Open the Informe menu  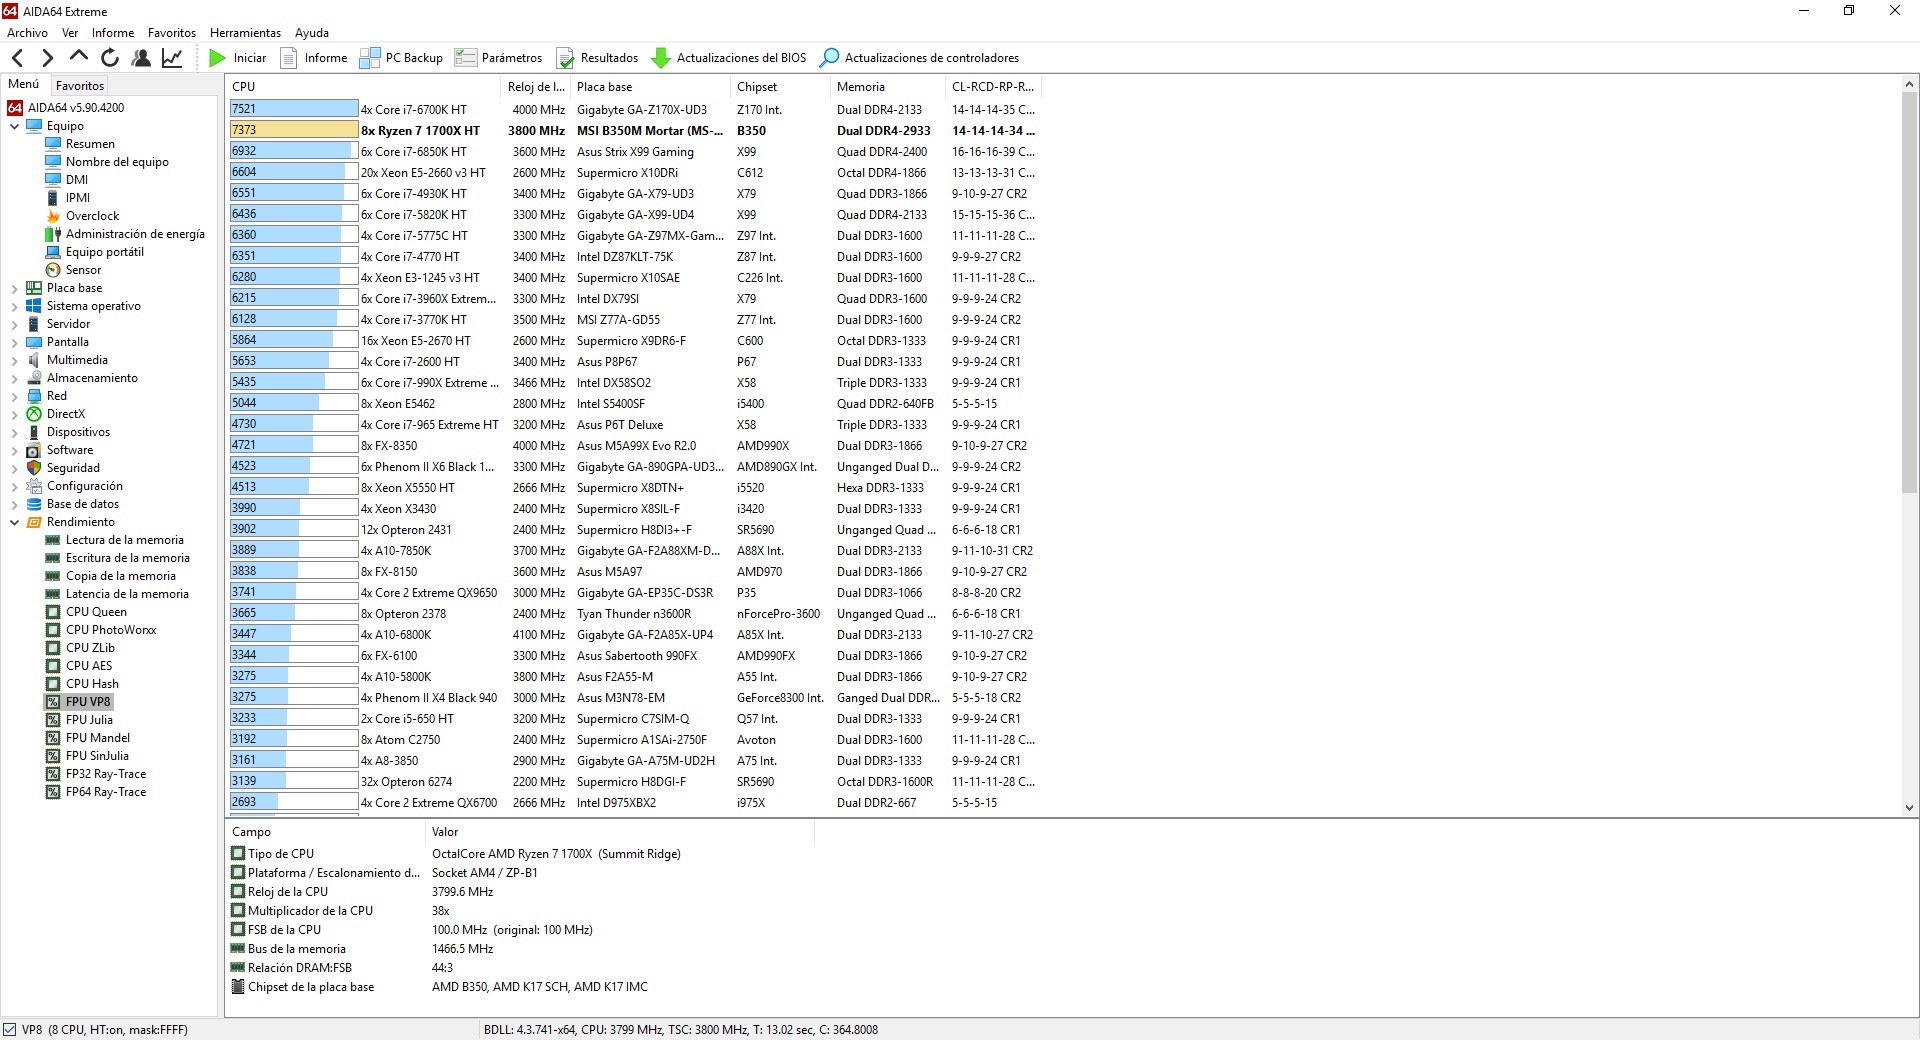coord(113,33)
